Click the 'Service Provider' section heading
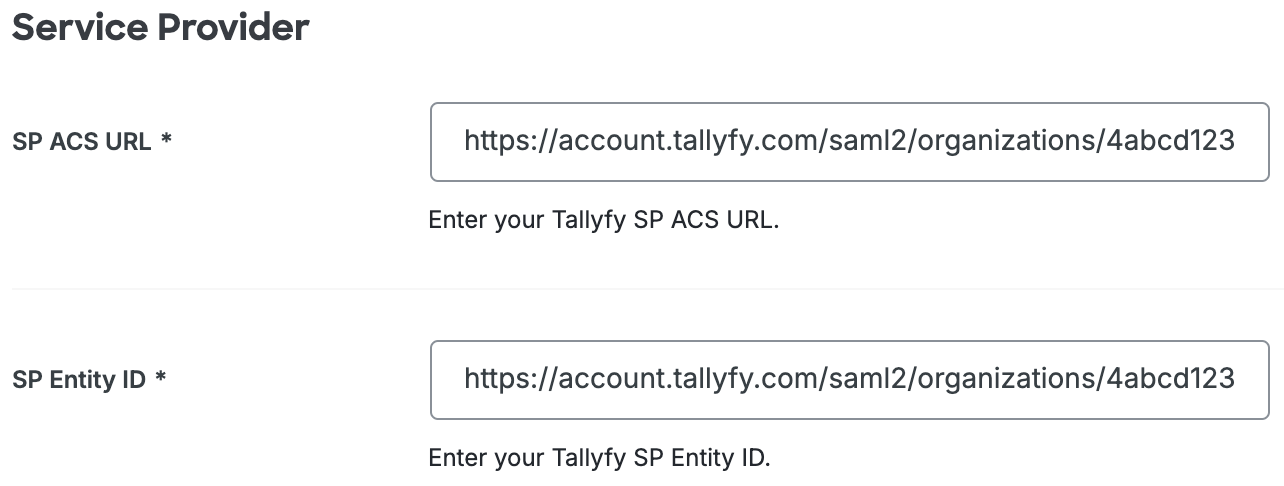The image size is (1284, 486). pos(160,28)
